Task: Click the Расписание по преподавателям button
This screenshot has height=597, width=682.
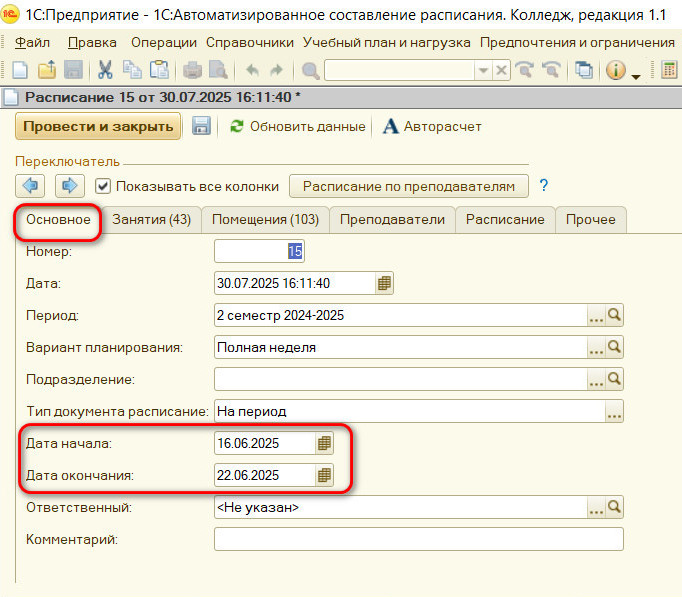Action: point(409,186)
